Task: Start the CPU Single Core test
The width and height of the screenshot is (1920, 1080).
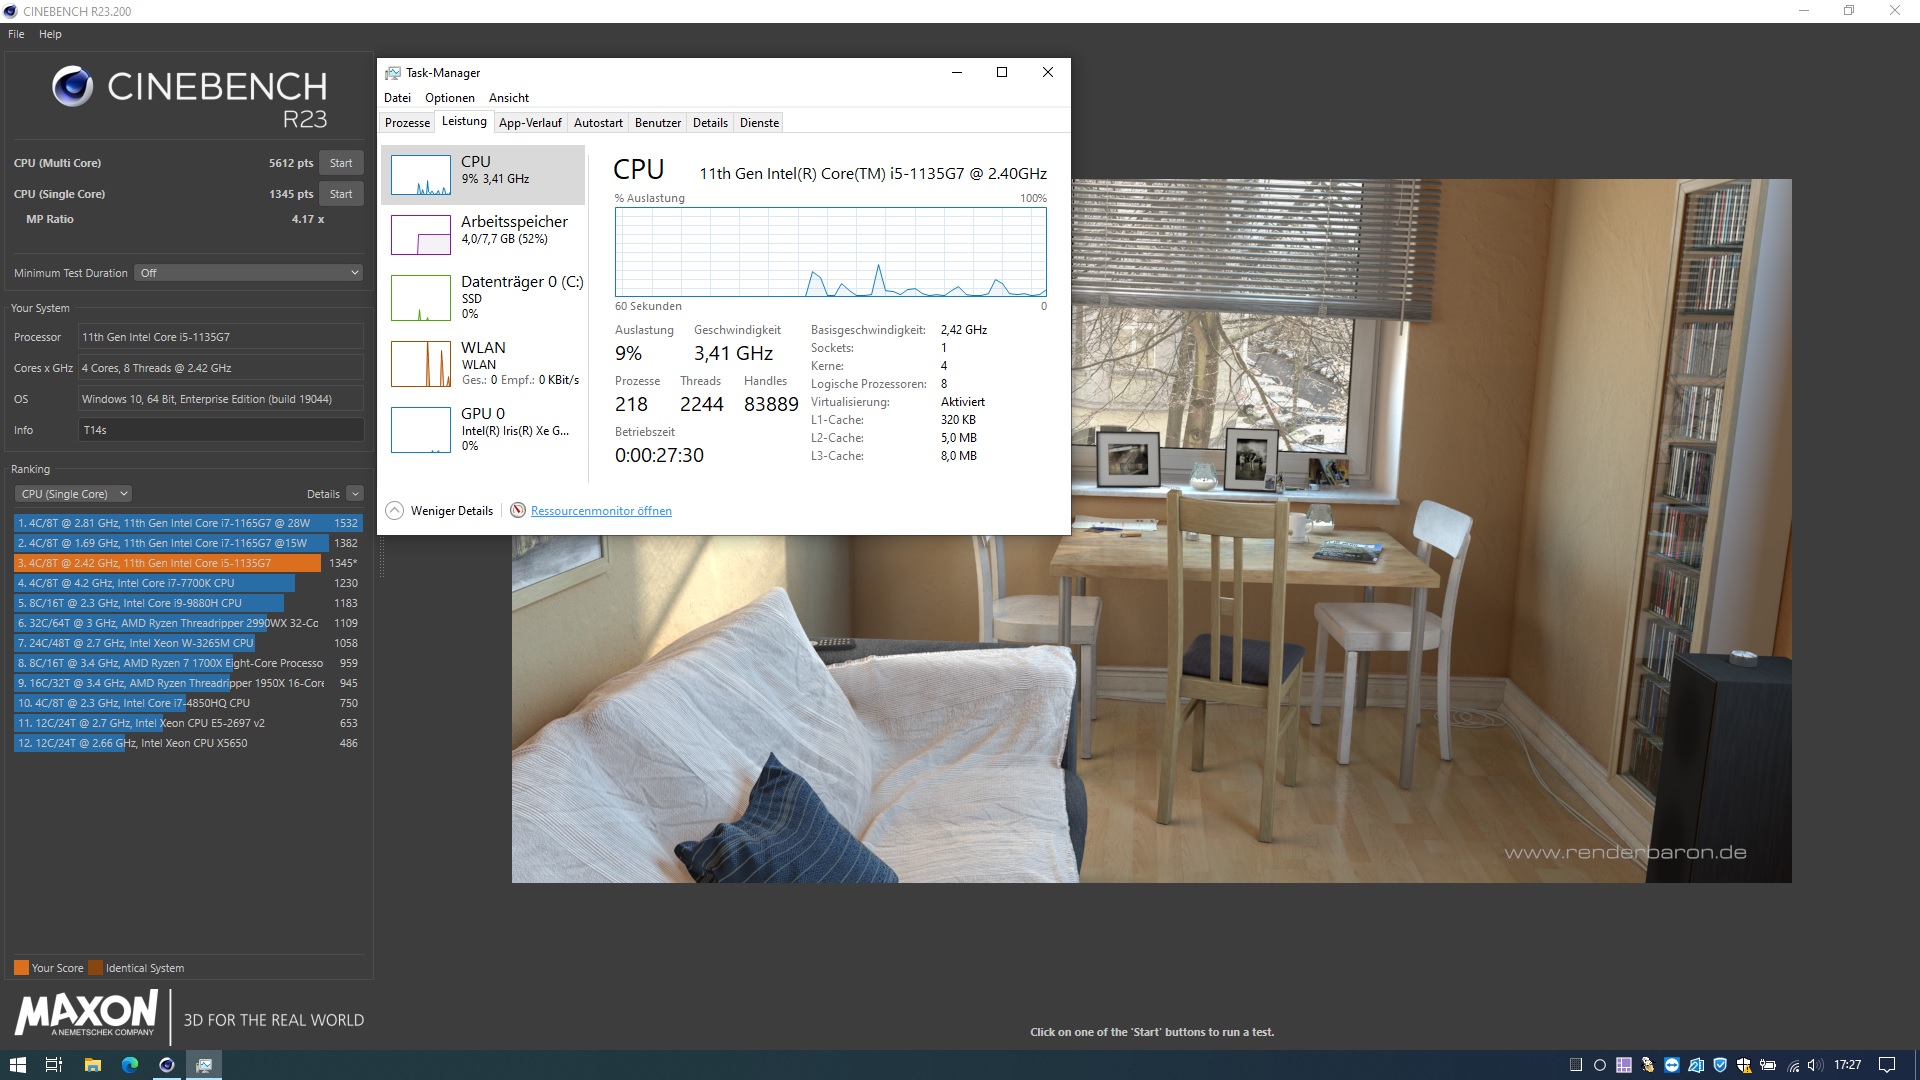Action: (x=341, y=194)
